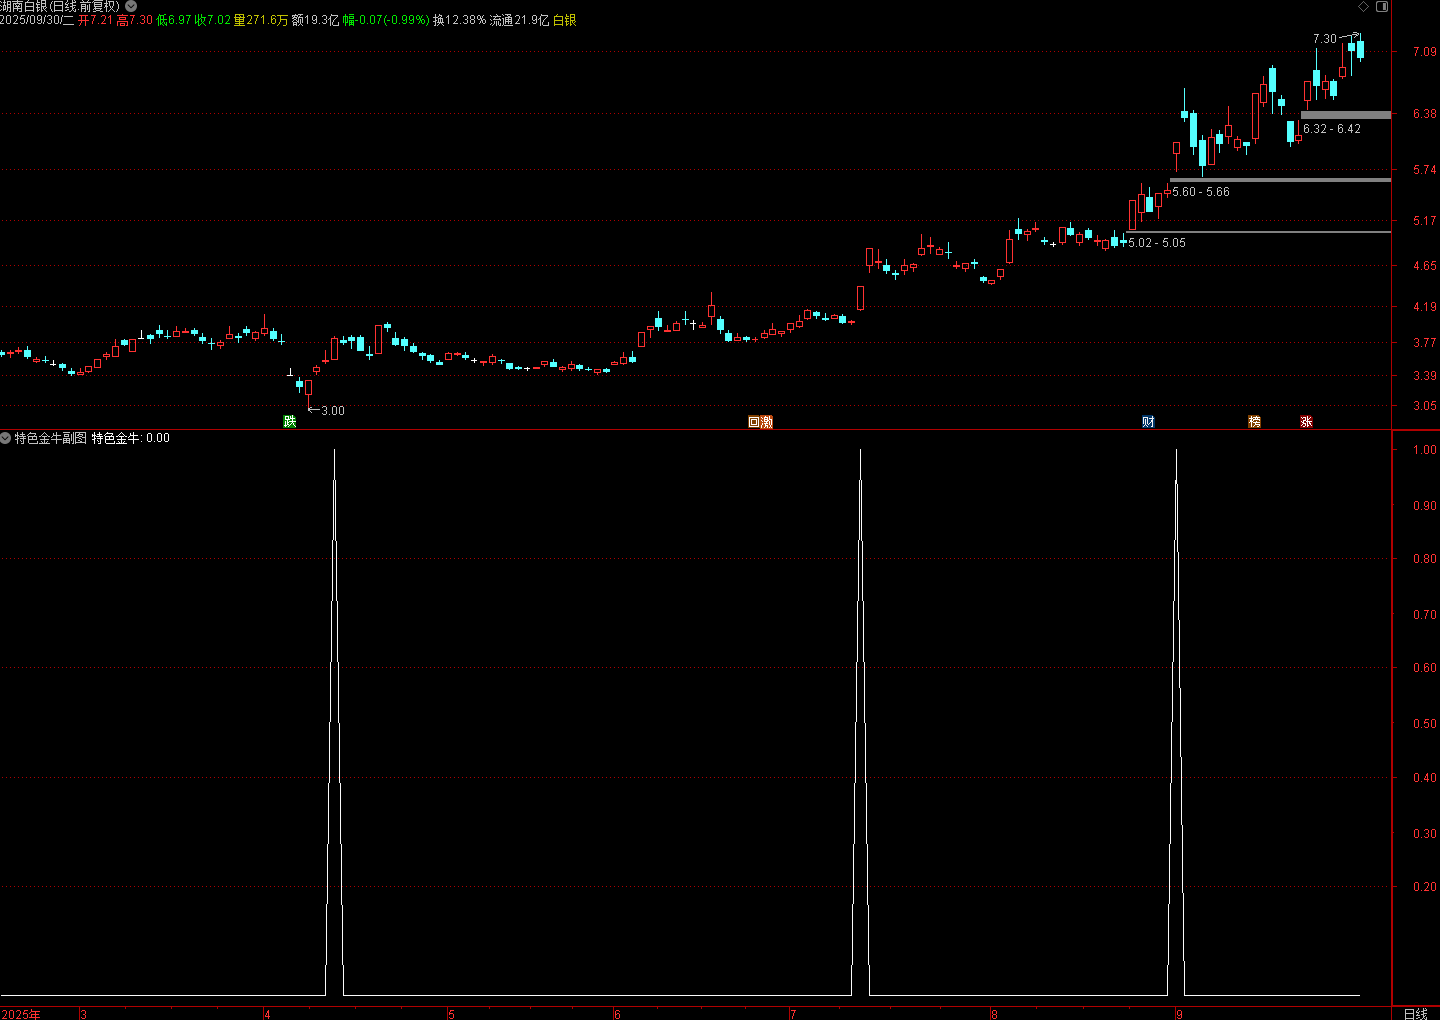Click month 8 on the time axis
1440x1020 pixels.
(993, 1014)
